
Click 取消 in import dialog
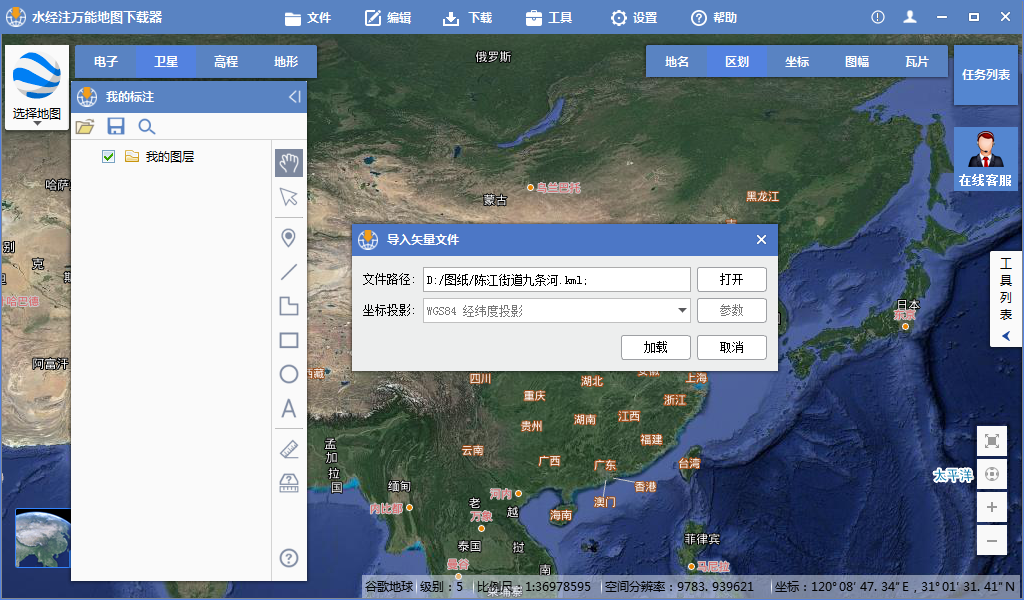(731, 347)
